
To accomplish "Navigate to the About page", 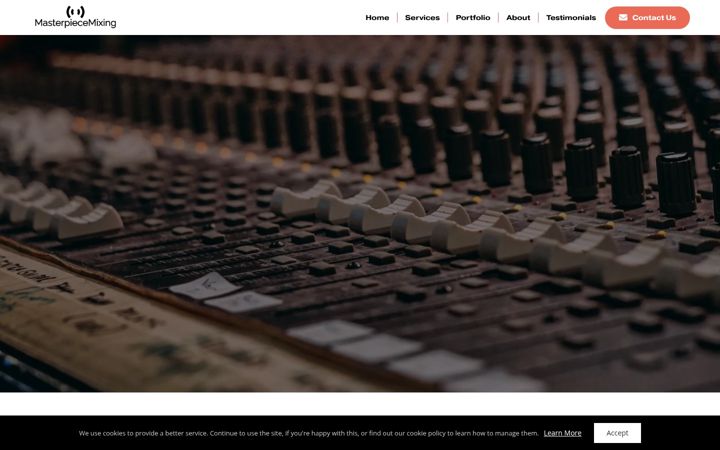I will click(518, 18).
